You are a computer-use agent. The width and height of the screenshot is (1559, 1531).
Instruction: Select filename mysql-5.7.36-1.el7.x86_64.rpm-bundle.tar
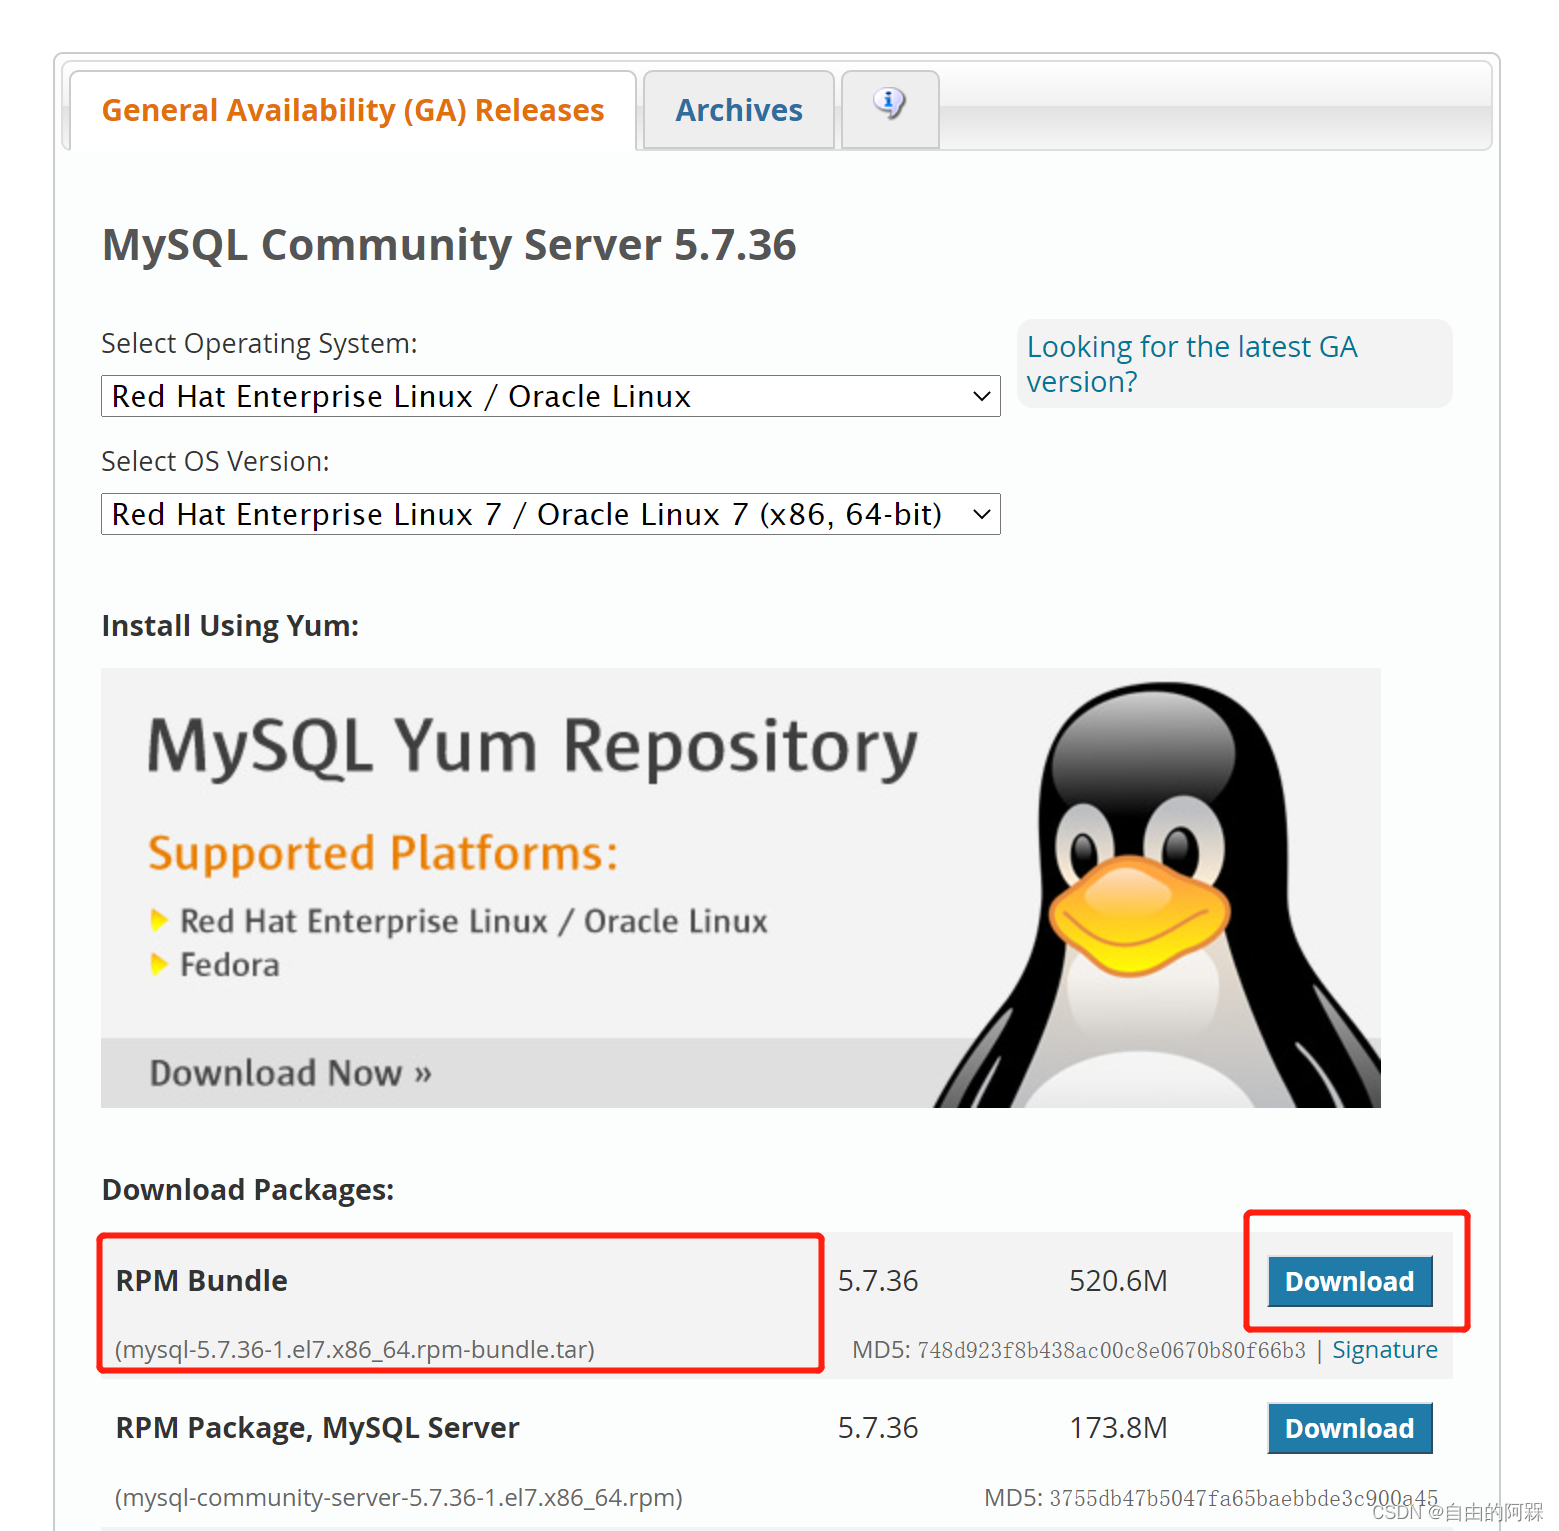tap(355, 1350)
